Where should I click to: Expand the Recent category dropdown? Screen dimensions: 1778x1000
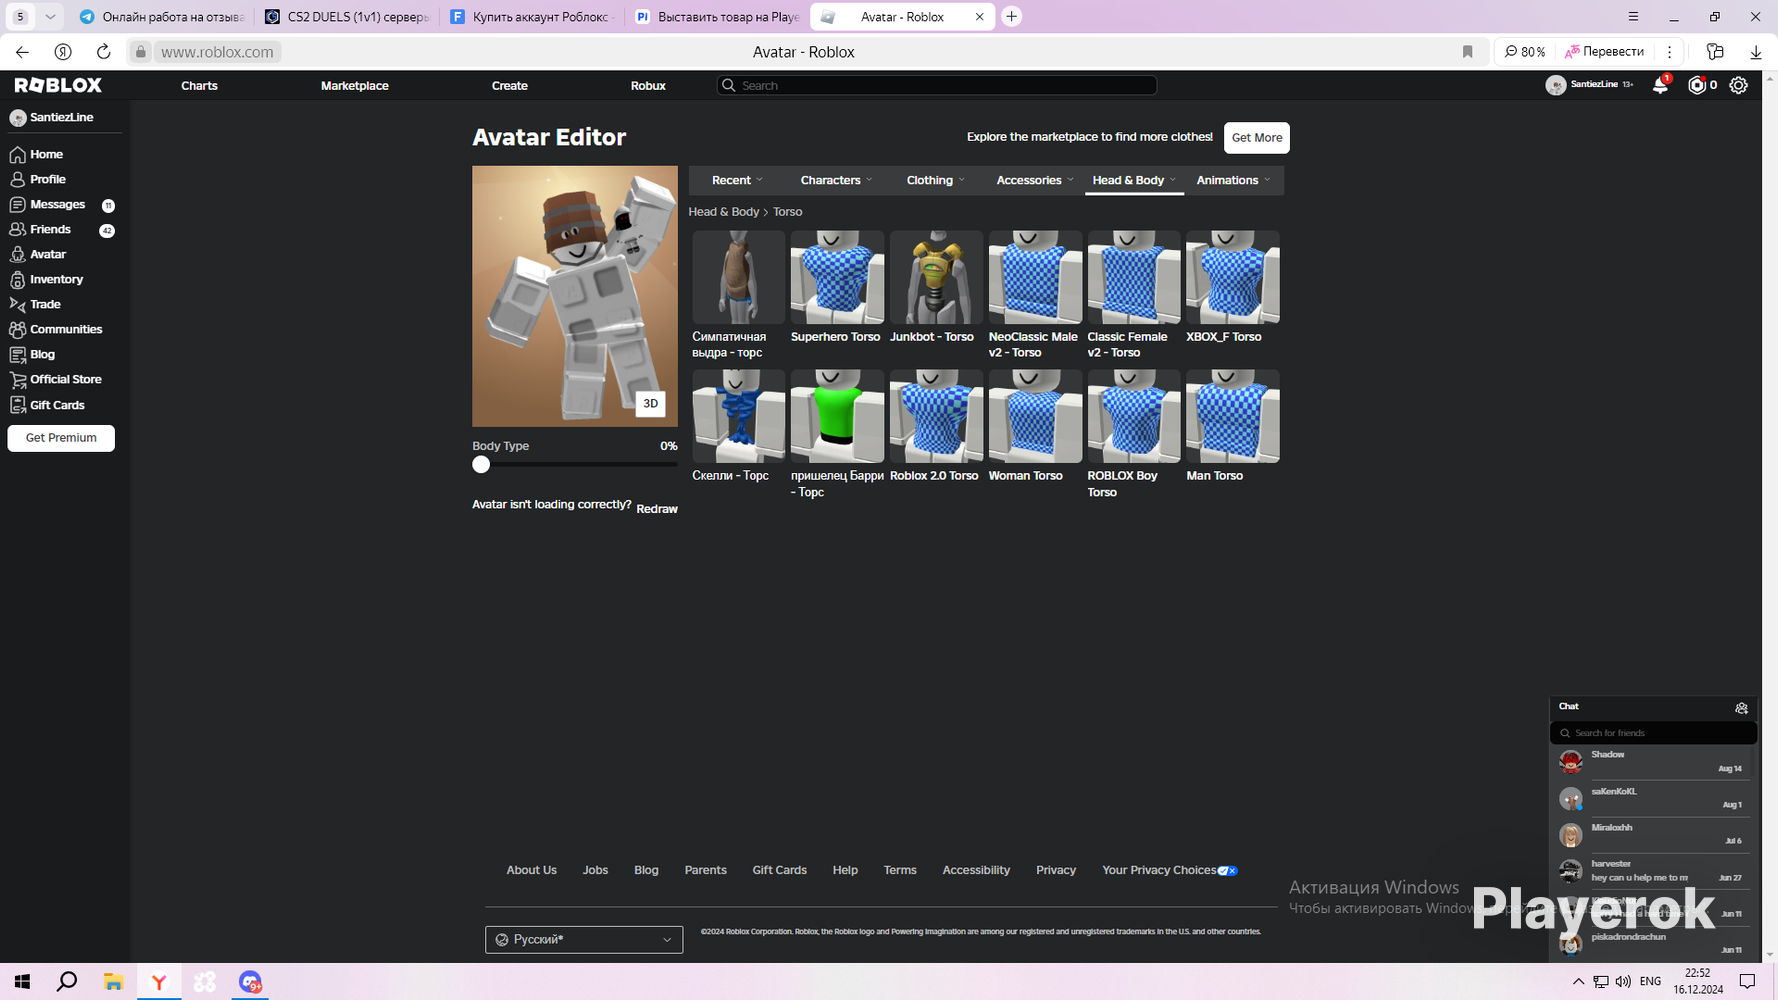(x=738, y=180)
